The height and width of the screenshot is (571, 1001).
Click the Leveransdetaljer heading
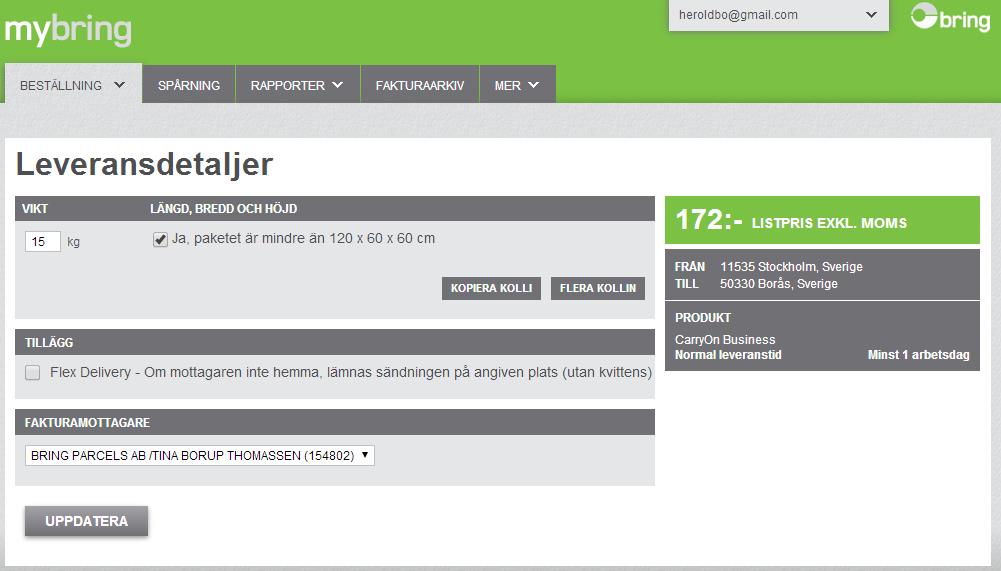click(144, 165)
